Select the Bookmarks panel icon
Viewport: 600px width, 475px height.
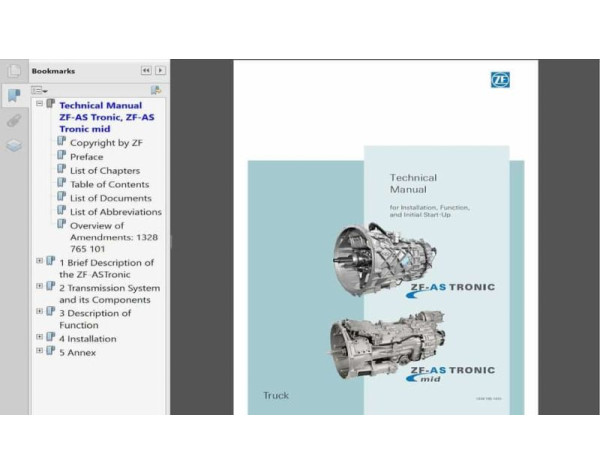(x=14, y=96)
